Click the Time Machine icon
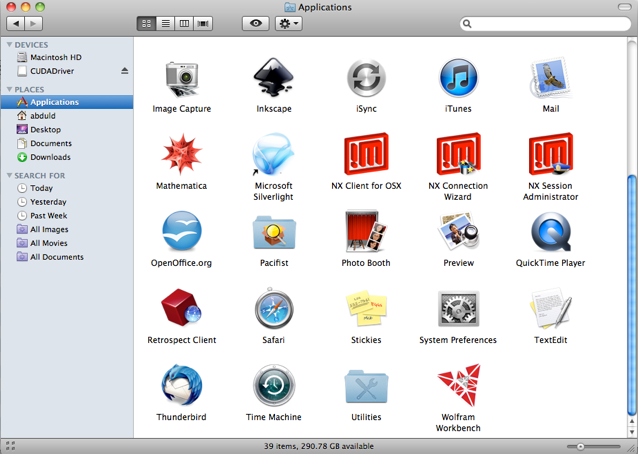Screen dimensions: 639x455 (273, 385)
